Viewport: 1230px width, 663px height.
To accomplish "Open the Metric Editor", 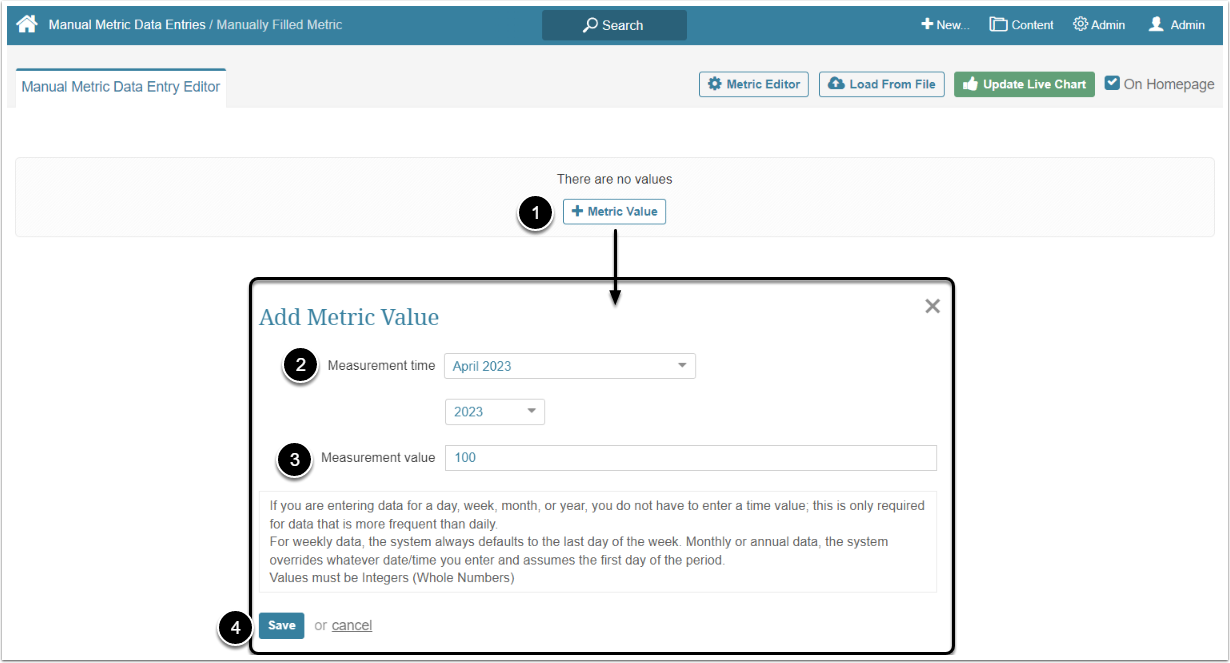I will [x=754, y=84].
